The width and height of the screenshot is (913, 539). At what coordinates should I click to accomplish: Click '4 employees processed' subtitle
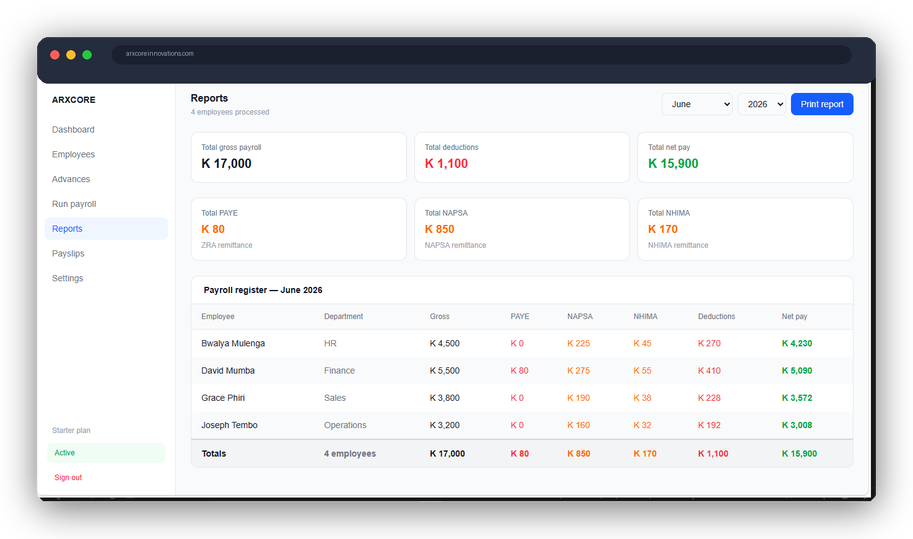click(x=230, y=112)
